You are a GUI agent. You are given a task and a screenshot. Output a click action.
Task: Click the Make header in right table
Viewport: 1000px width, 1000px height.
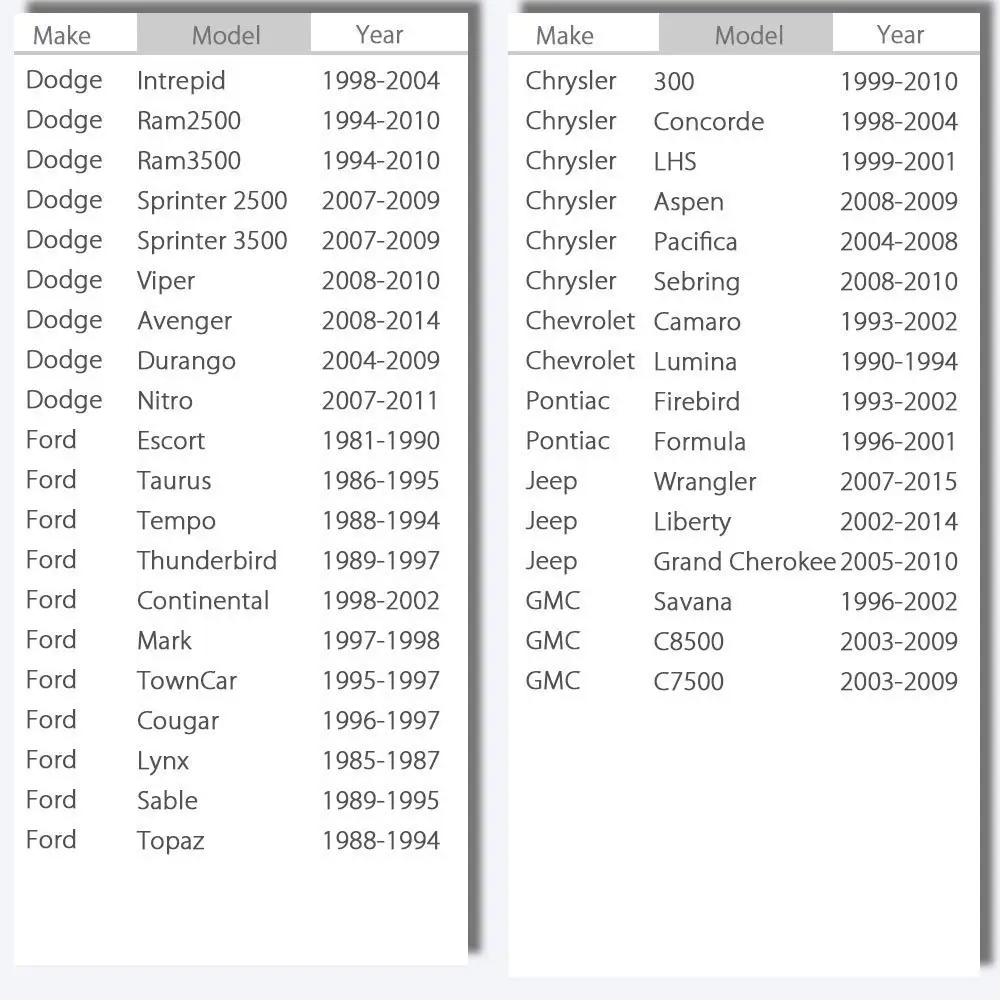(x=564, y=35)
